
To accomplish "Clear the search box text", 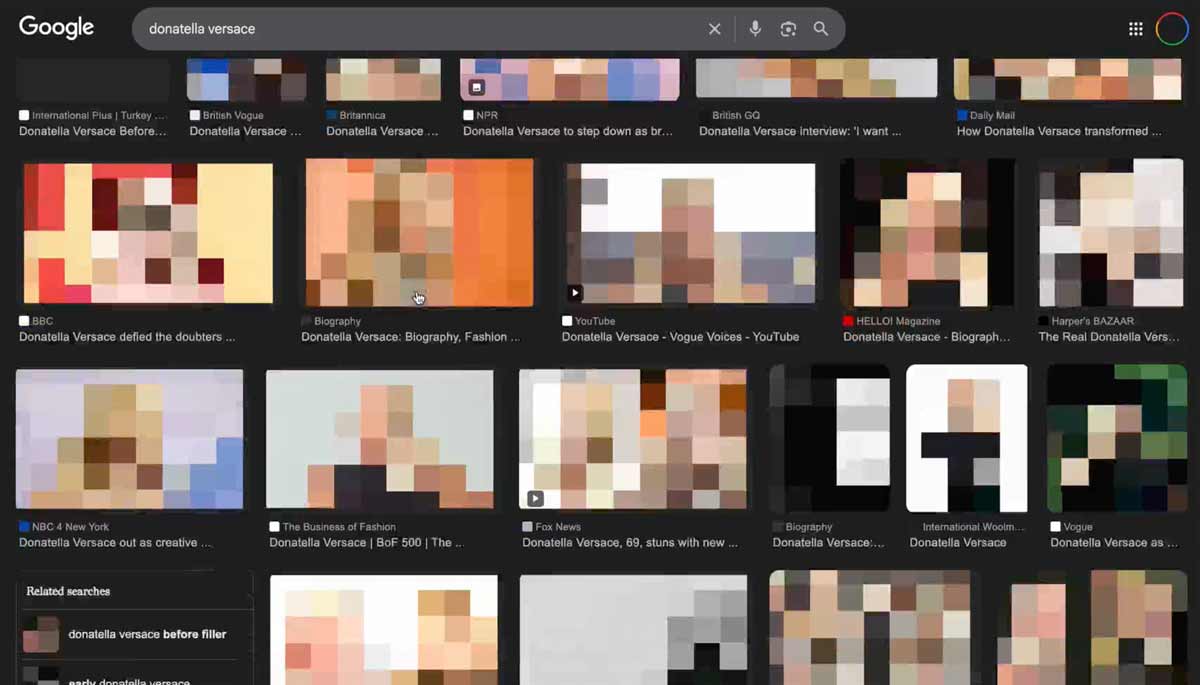I will (x=714, y=29).
